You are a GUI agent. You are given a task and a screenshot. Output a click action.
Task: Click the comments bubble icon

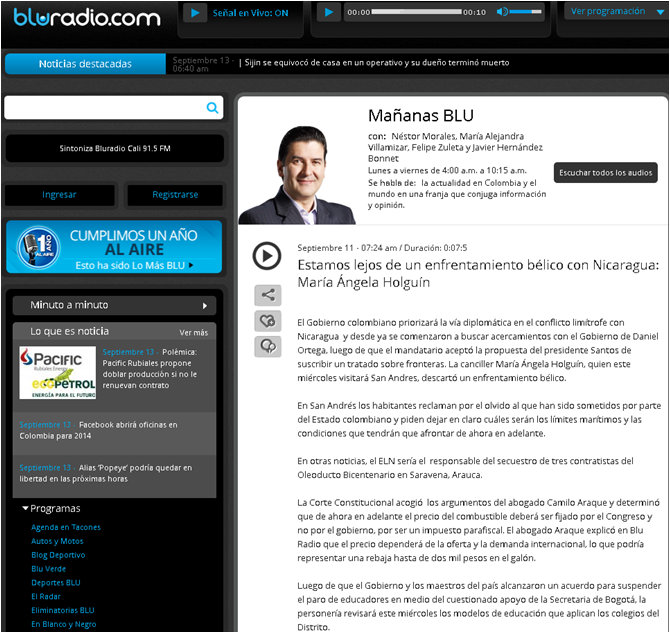pyautogui.click(x=268, y=346)
